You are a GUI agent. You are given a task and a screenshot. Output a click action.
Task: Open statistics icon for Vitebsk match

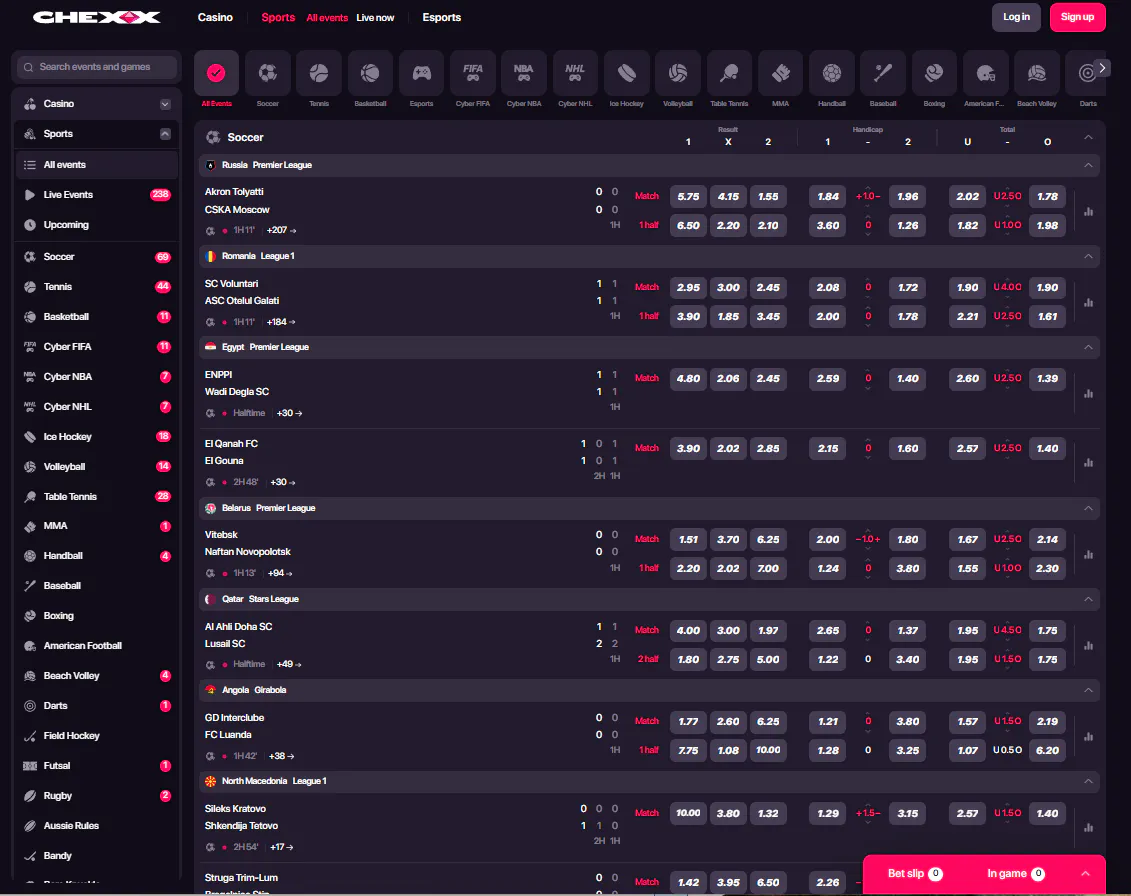point(1088,554)
